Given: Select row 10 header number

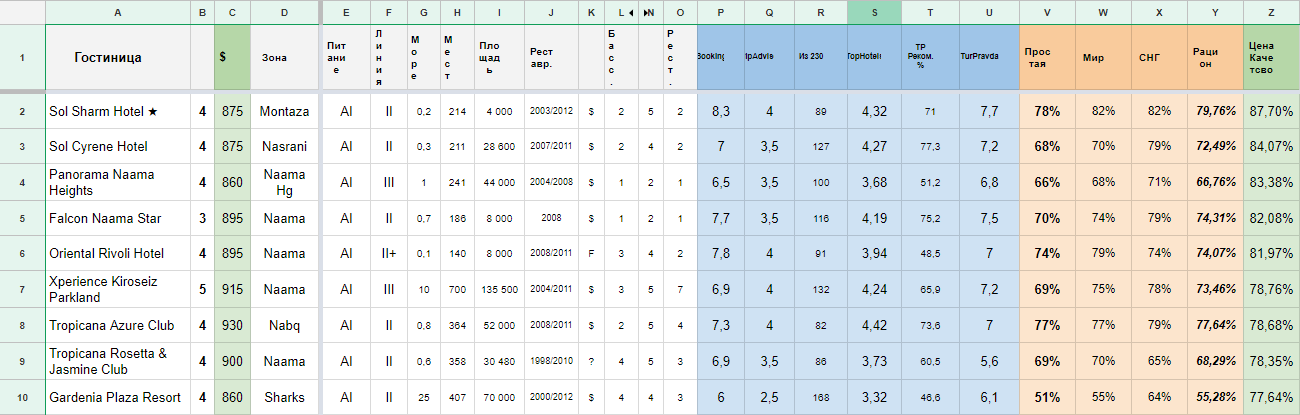Looking at the screenshot, I should 22,397.
